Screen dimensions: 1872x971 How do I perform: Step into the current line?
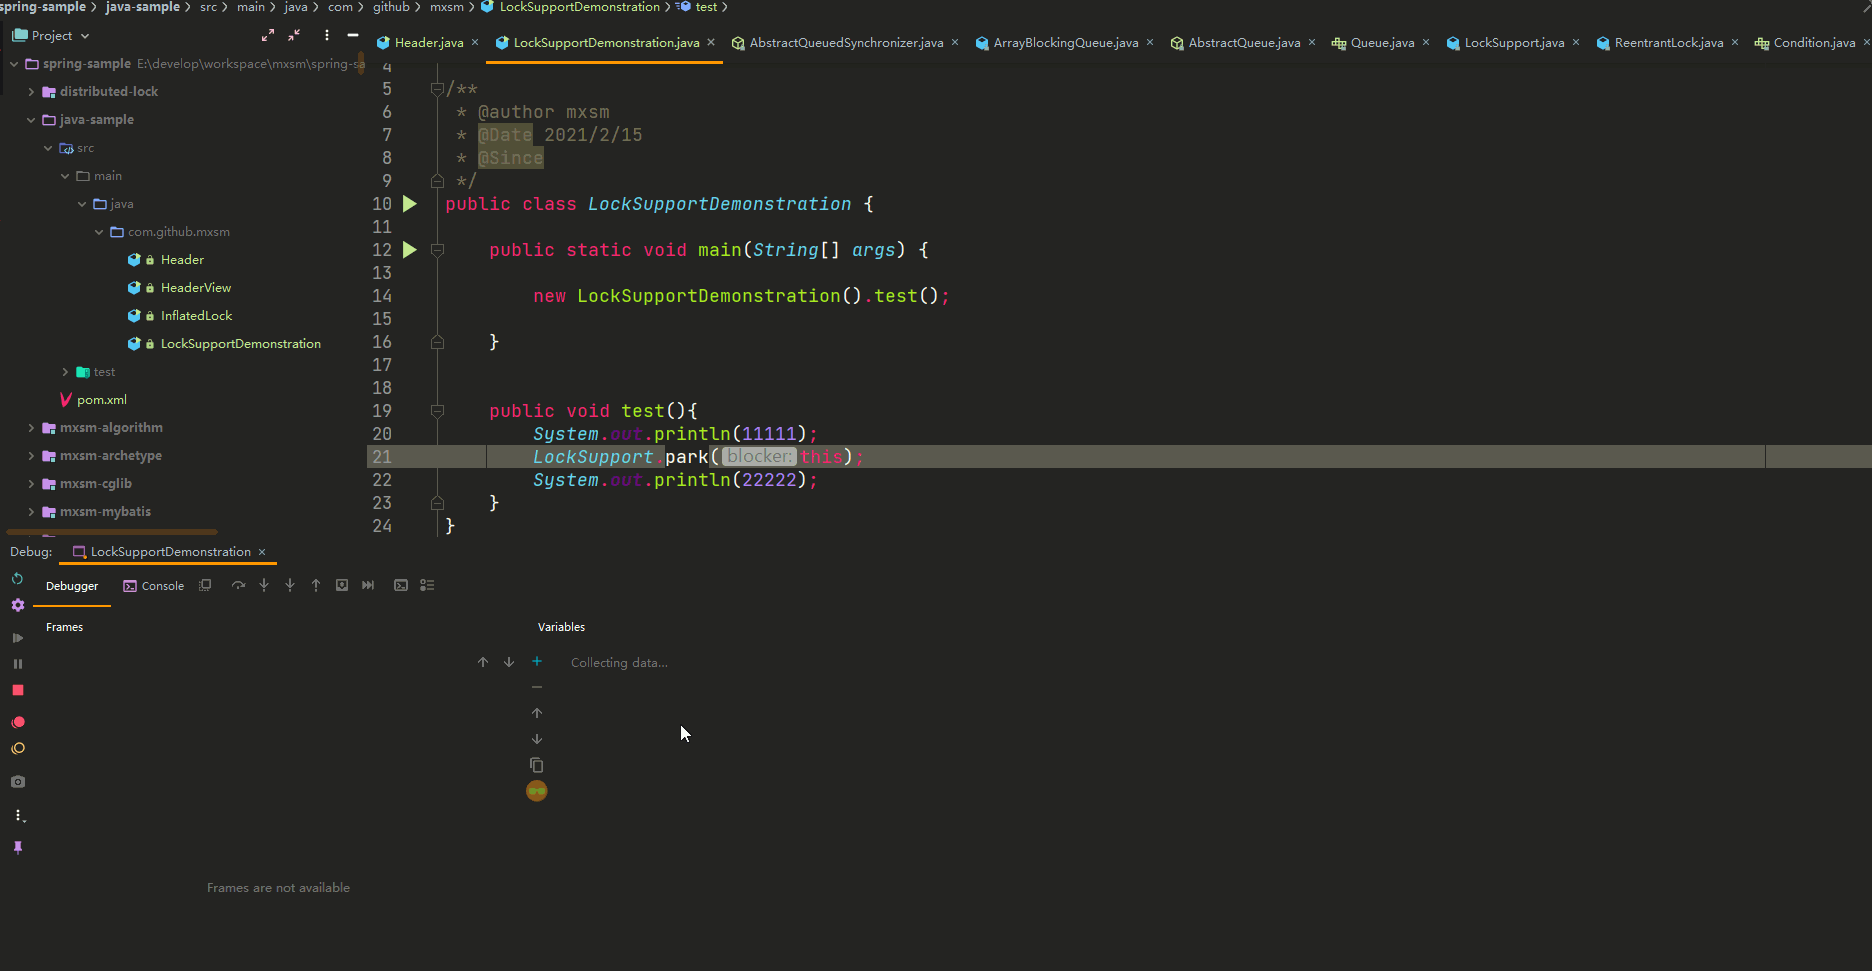[264, 586]
